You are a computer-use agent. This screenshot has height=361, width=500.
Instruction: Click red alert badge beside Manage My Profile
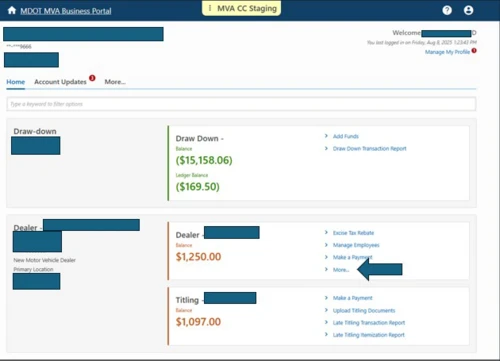point(474,51)
